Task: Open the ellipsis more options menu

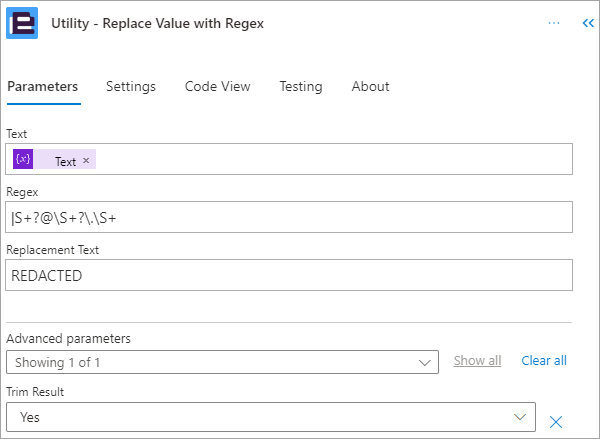Action: 554,23
